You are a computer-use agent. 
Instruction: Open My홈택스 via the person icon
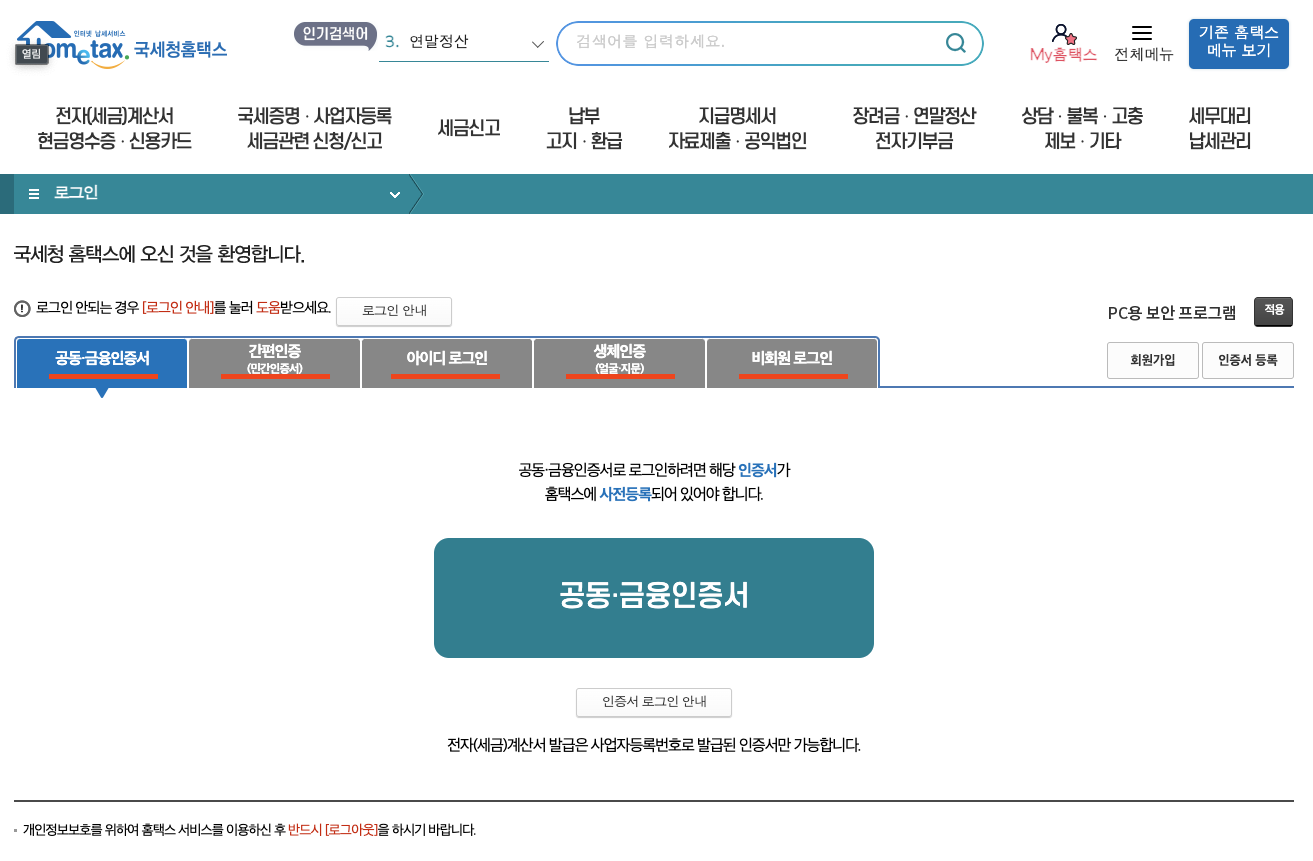[1062, 33]
